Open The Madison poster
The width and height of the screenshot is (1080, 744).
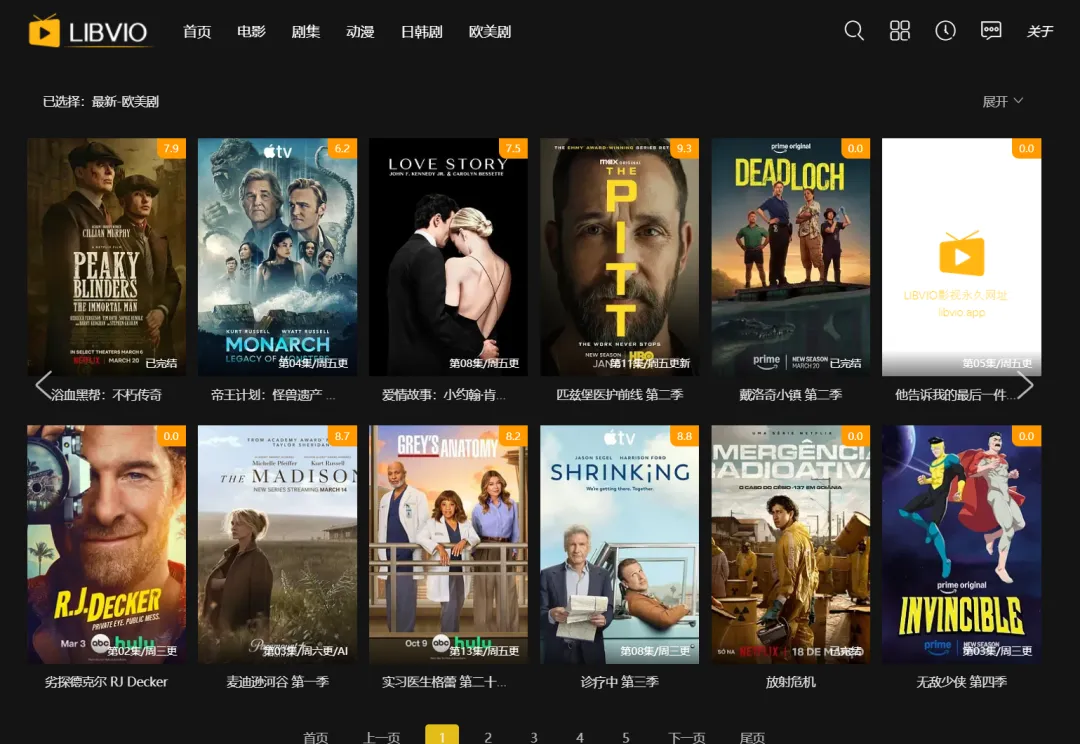(278, 544)
